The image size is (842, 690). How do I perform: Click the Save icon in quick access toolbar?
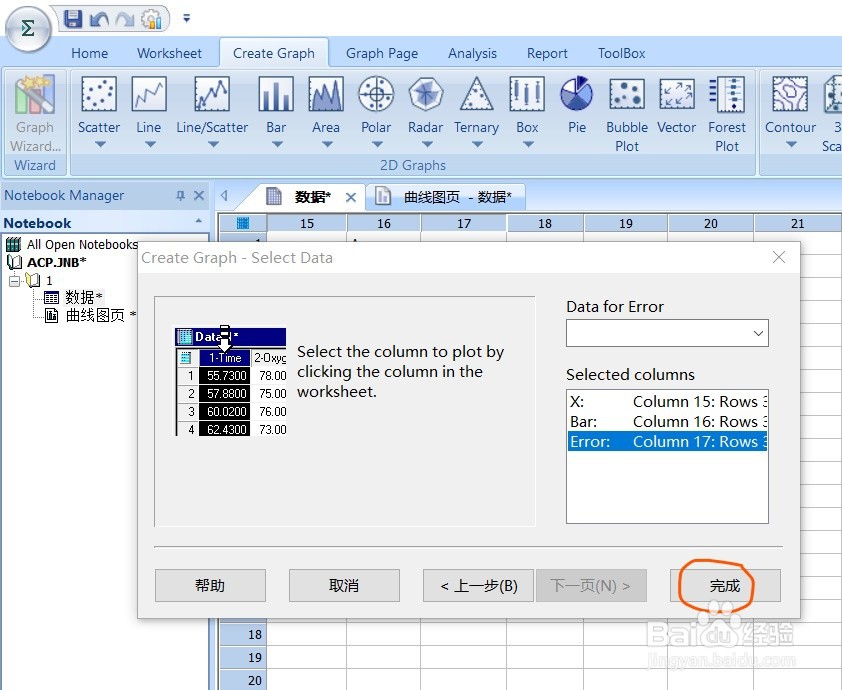coord(73,19)
